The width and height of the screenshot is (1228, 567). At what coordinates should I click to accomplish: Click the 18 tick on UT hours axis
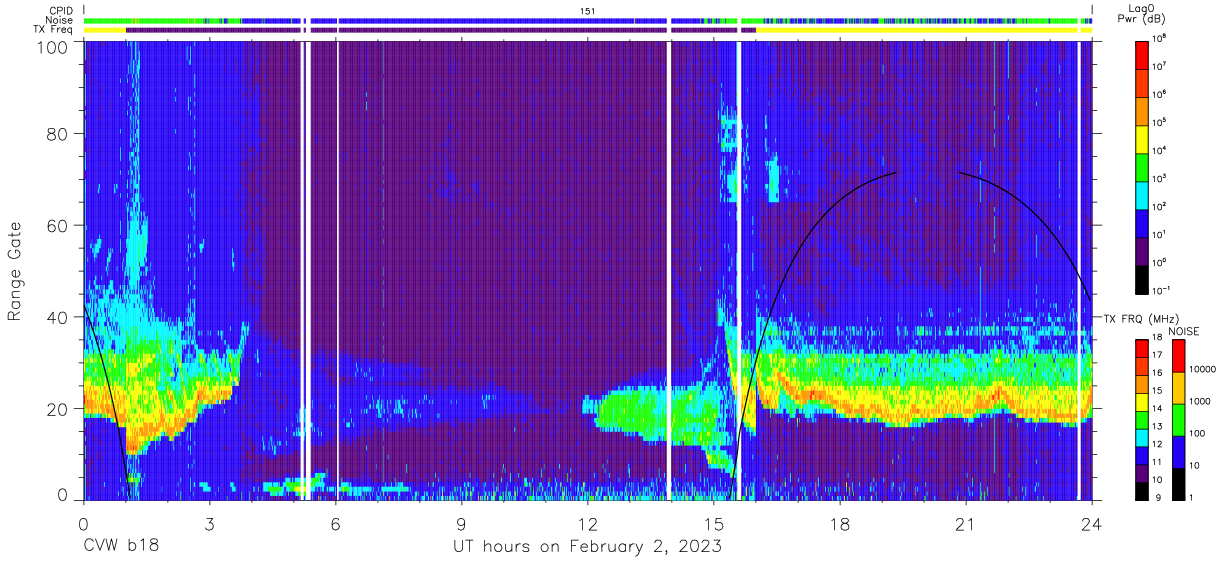840,523
